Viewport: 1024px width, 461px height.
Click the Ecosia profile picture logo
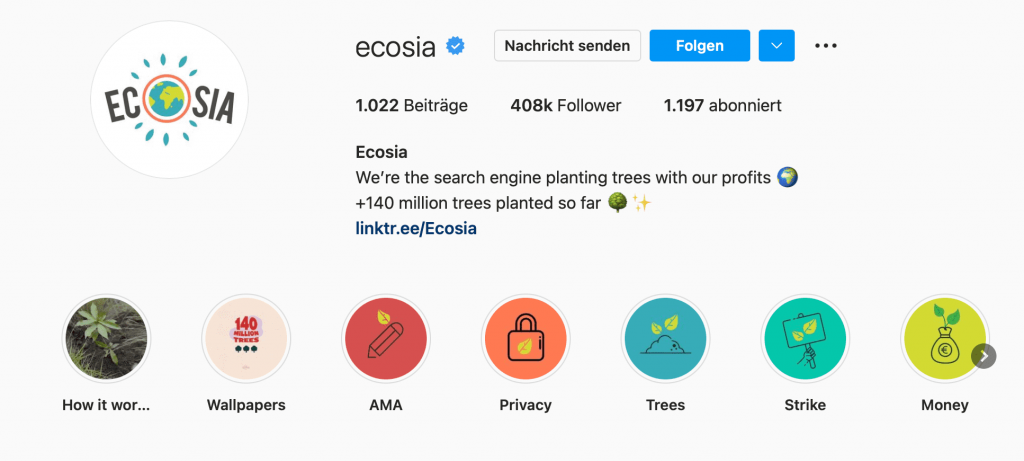pos(169,100)
